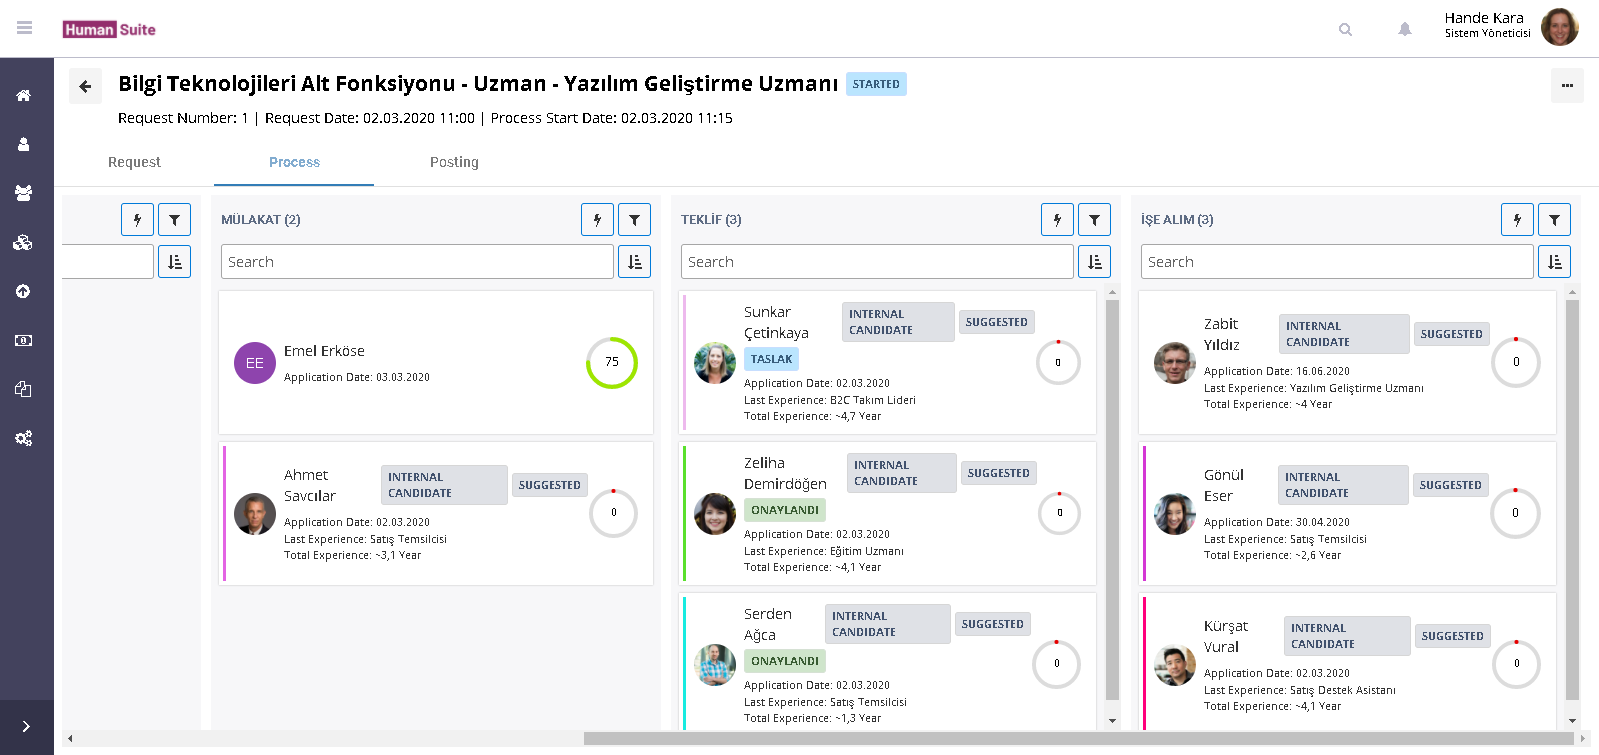Click the Human Suite logo
1599x755 pixels.
109,30
